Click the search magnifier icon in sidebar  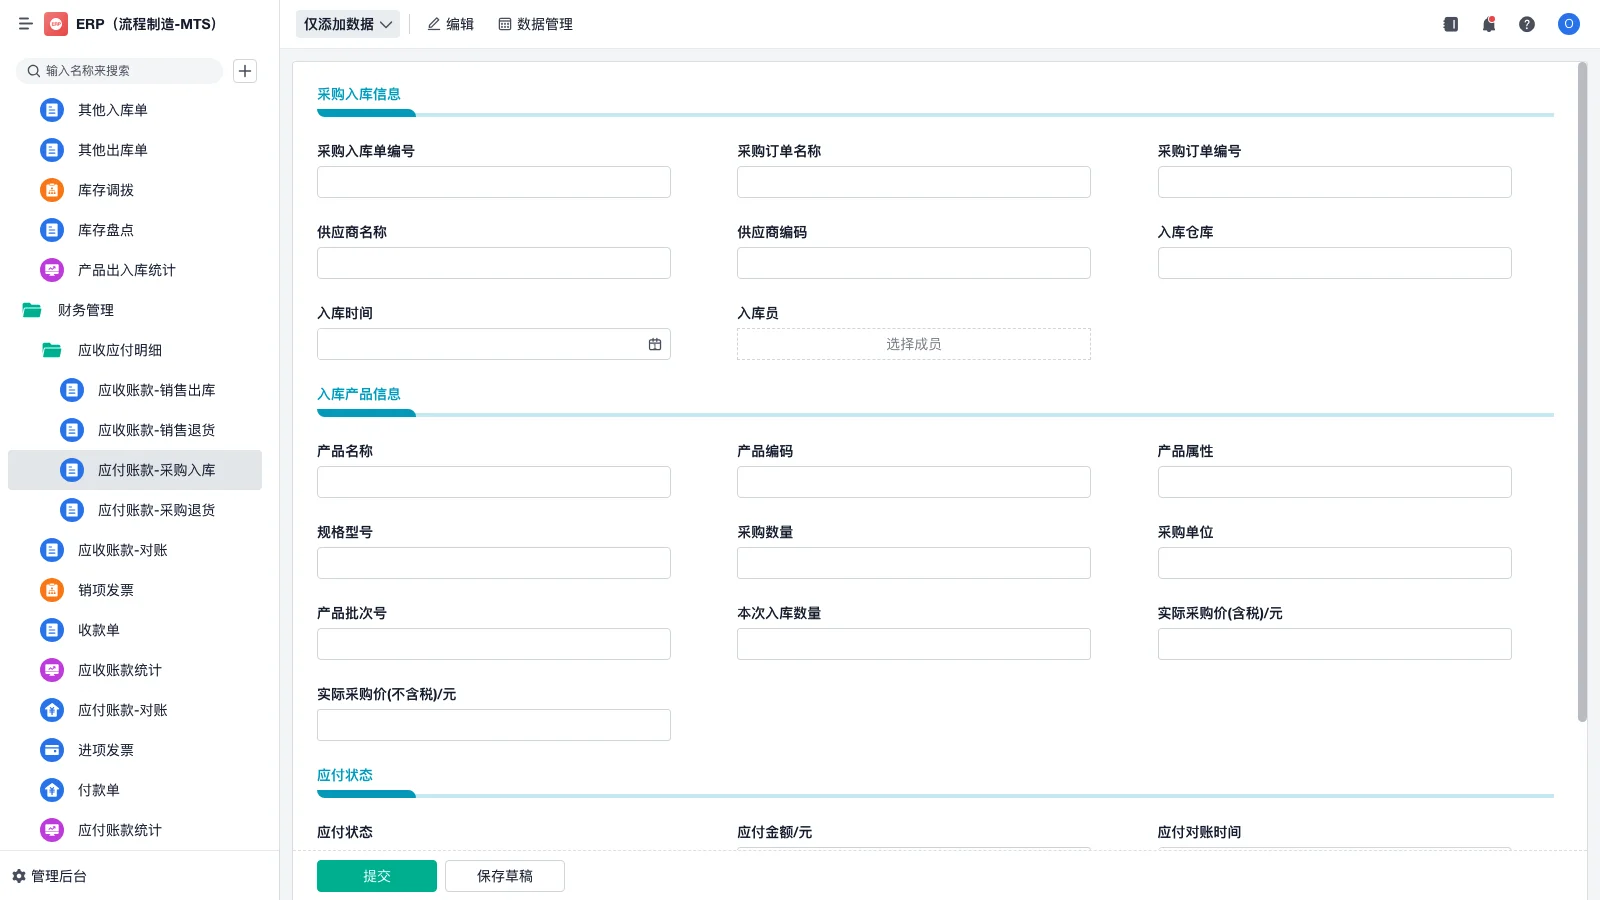[x=34, y=71]
